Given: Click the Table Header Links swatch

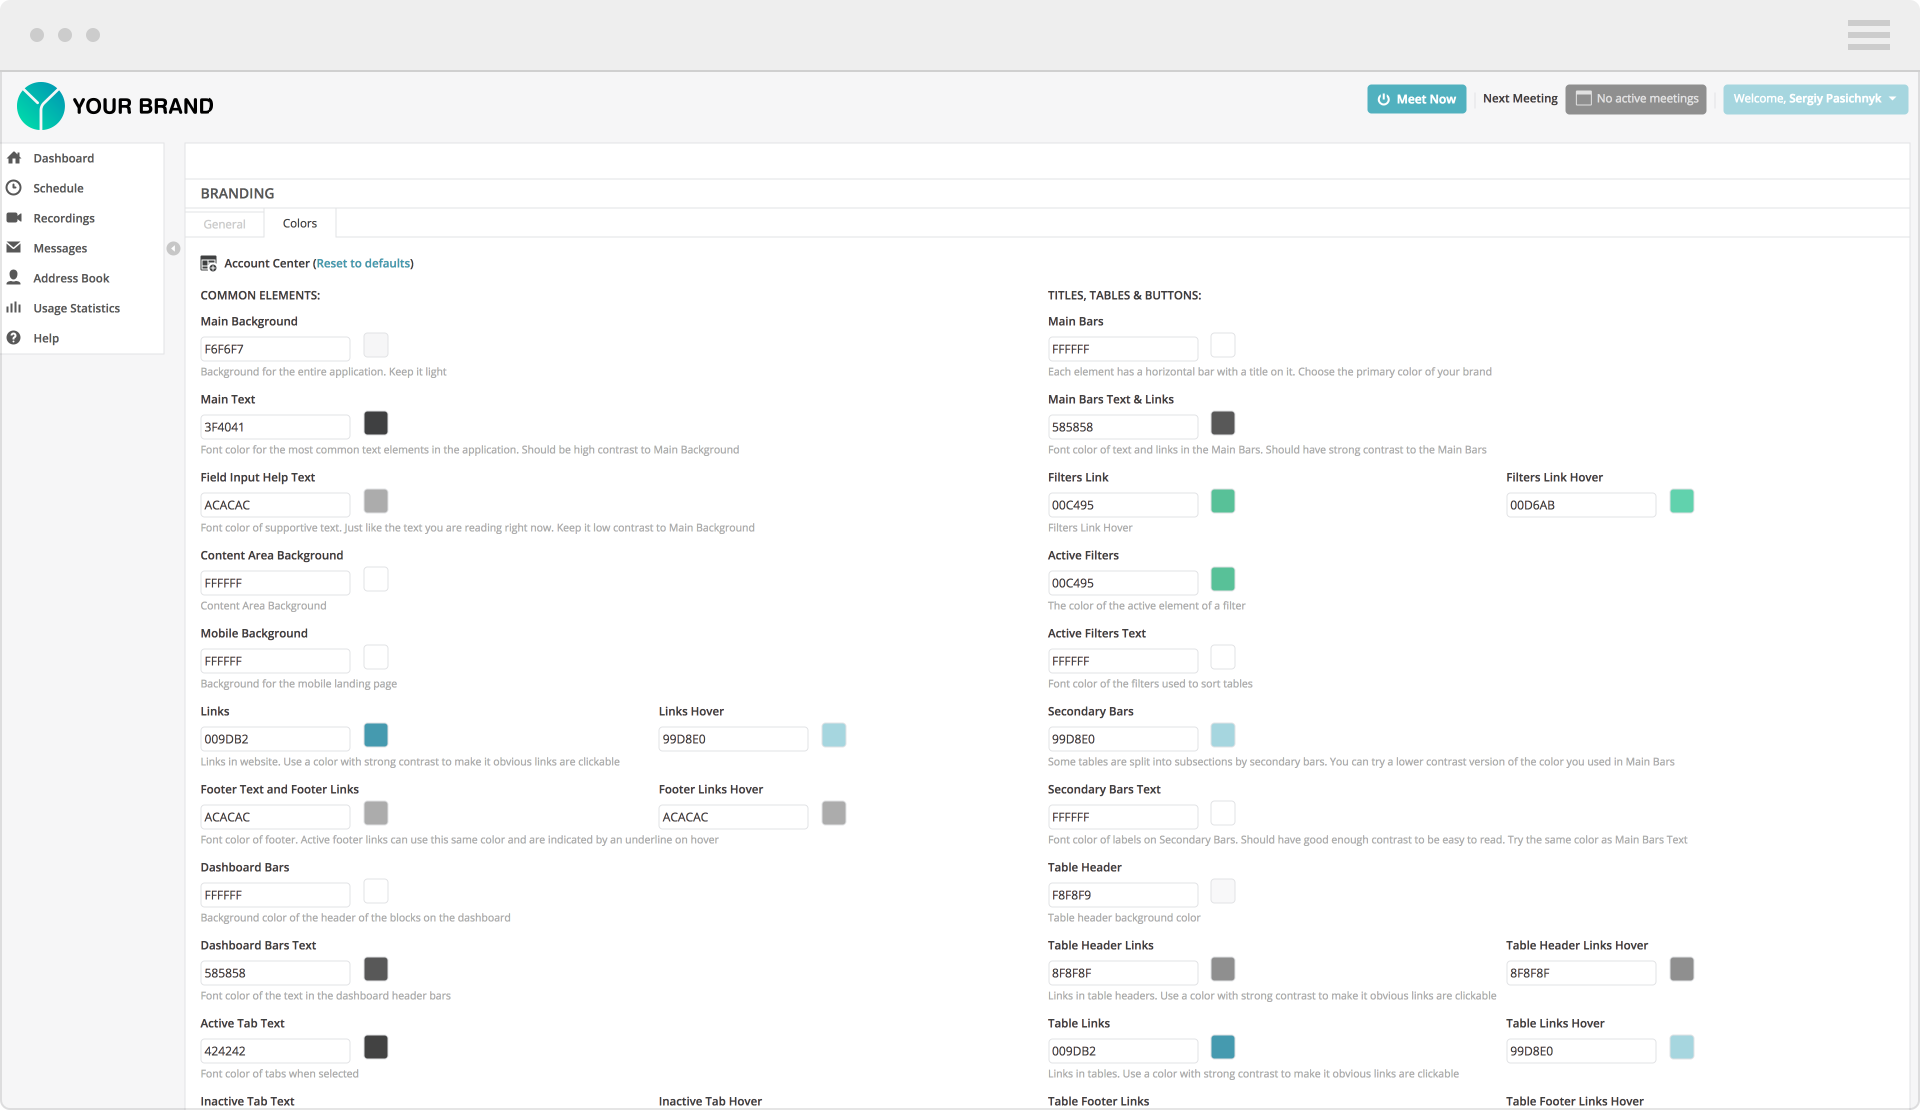Looking at the screenshot, I should 1223,969.
